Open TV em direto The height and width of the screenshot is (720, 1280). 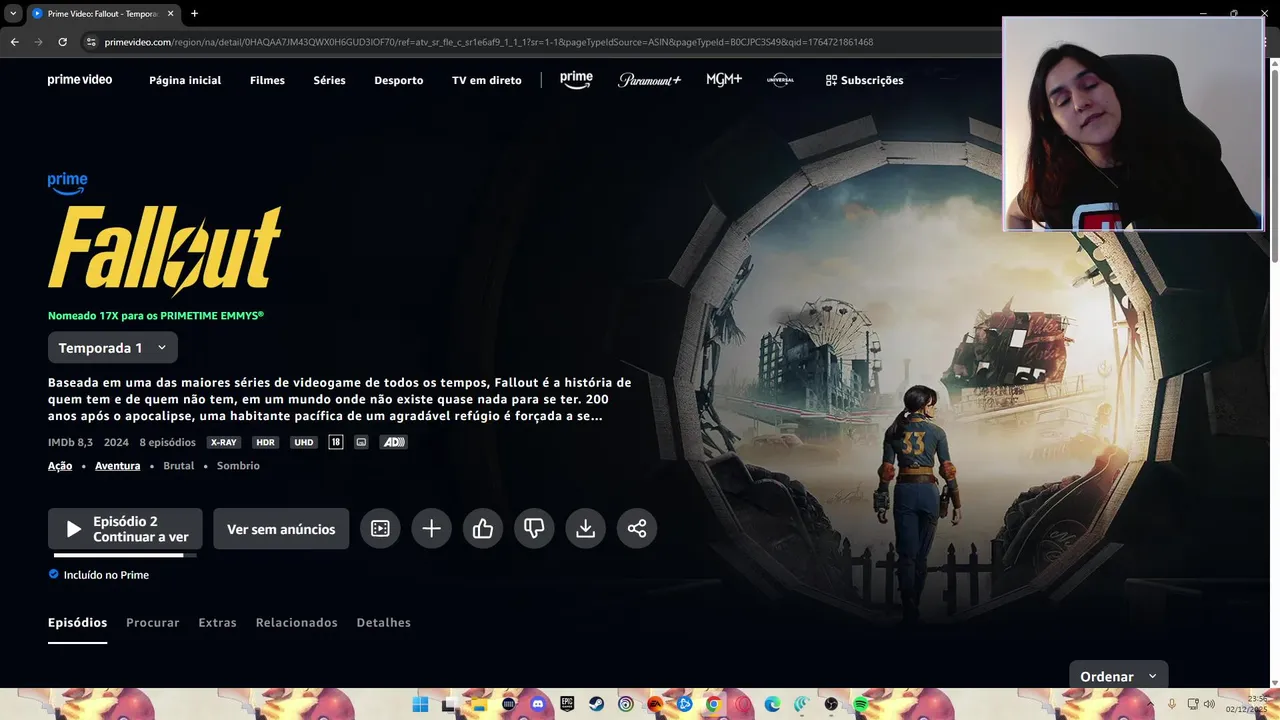click(x=487, y=80)
